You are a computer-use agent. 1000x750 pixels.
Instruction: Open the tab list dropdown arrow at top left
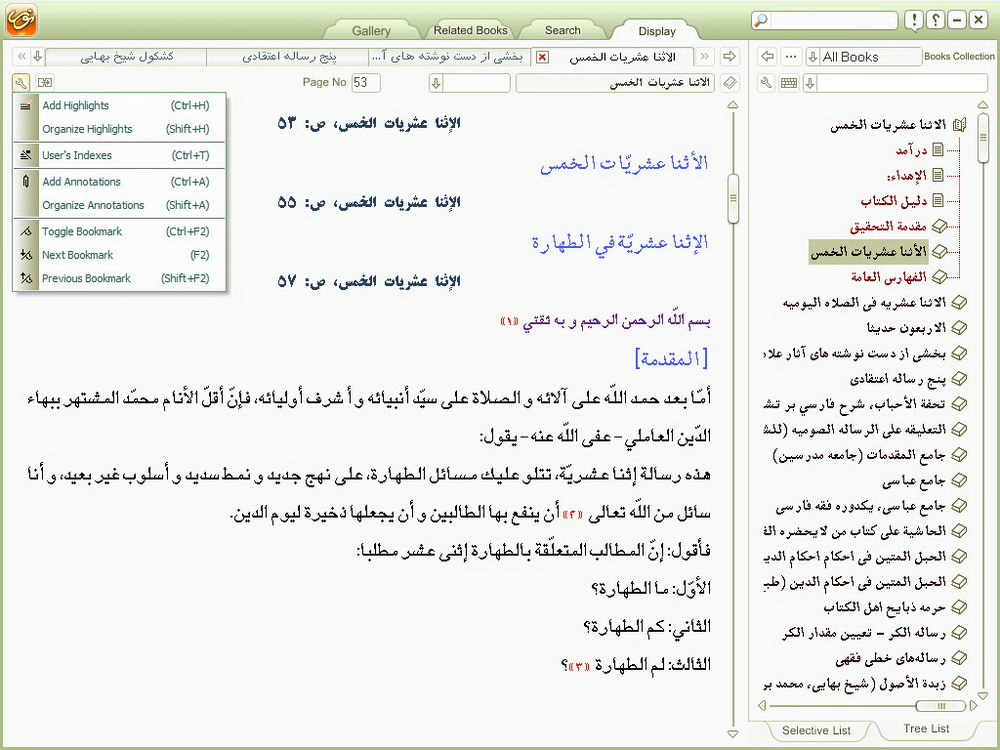click(x=37, y=57)
